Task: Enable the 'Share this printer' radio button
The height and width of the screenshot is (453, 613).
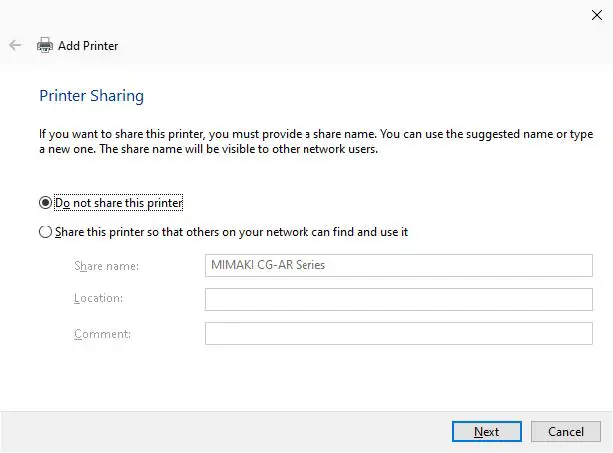Action: pyautogui.click(x=45, y=232)
